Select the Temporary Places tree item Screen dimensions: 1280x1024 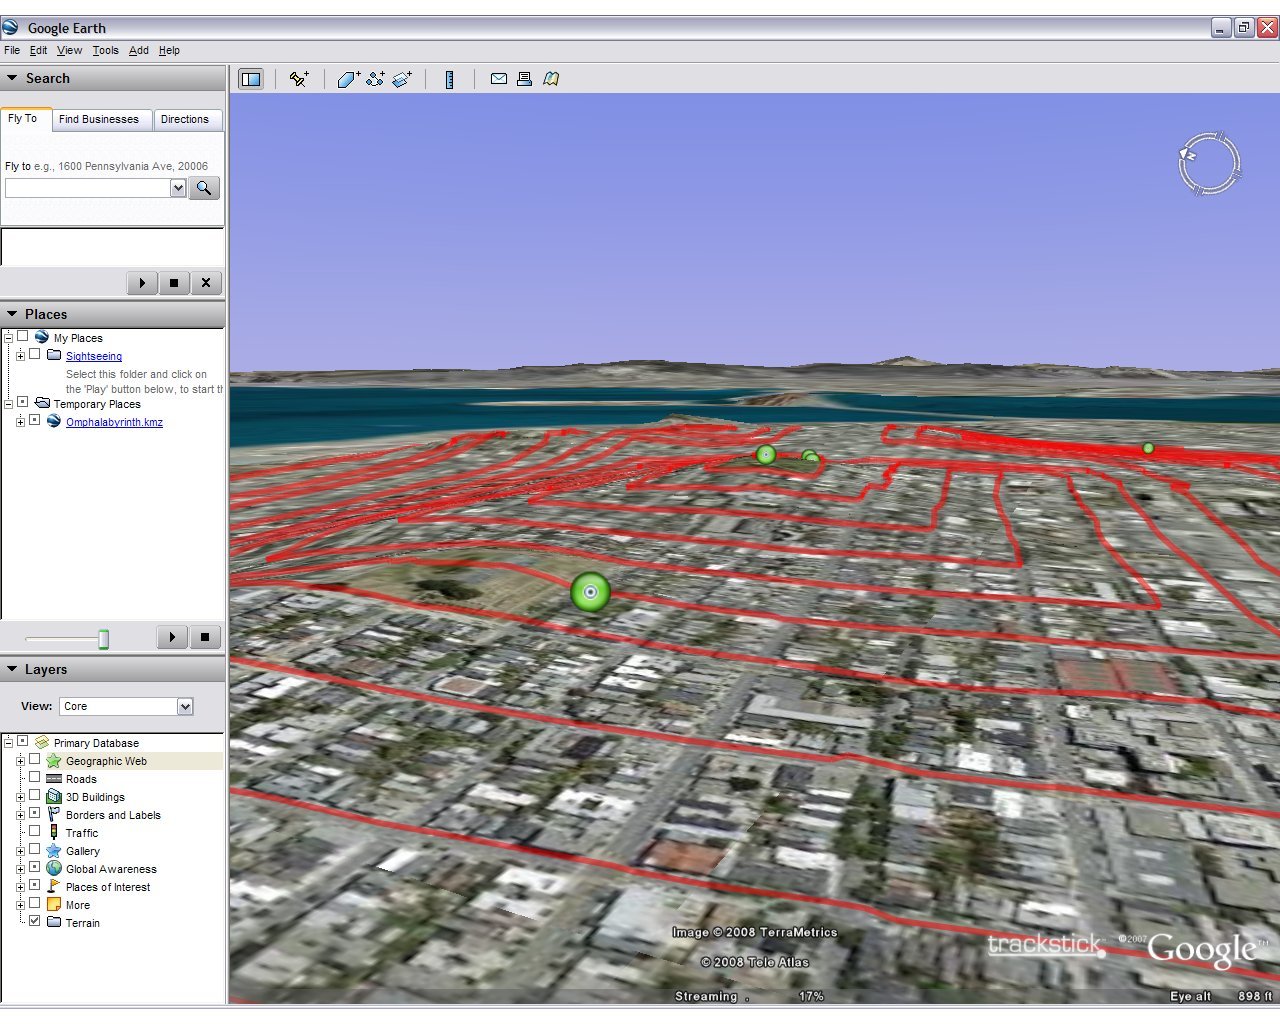click(x=97, y=404)
